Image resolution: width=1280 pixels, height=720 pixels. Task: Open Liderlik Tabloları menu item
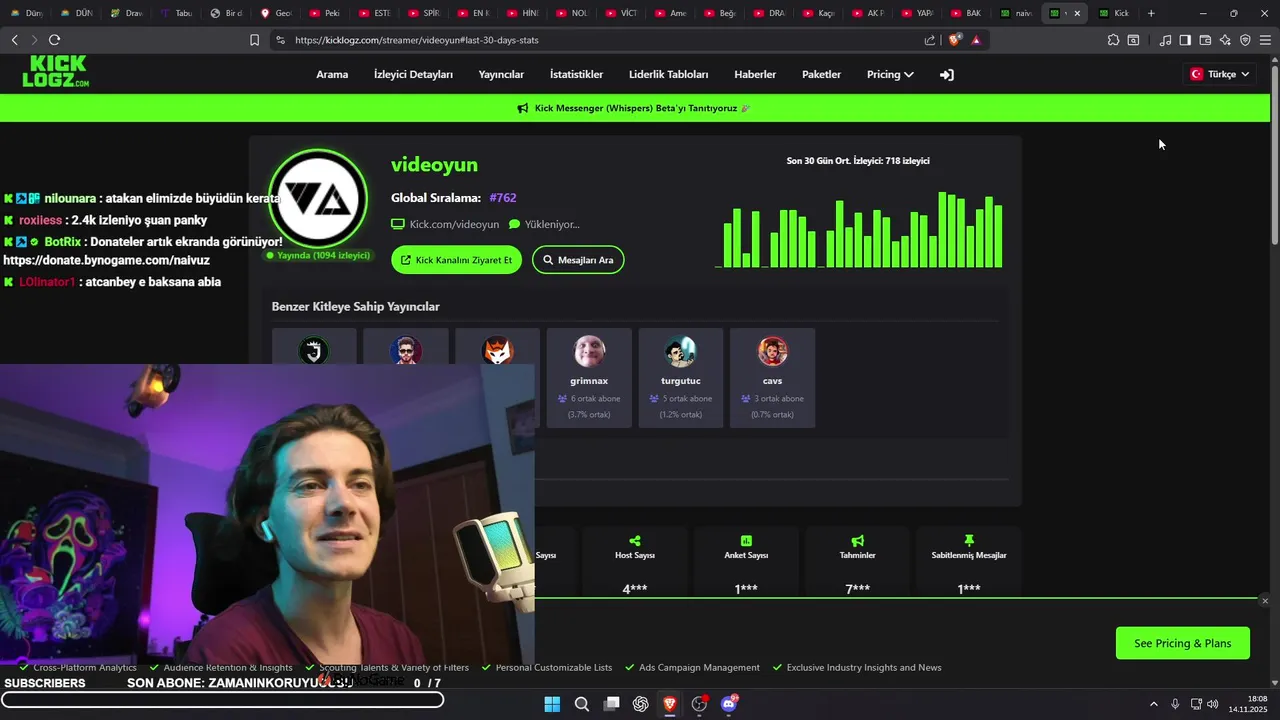coord(668,75)
